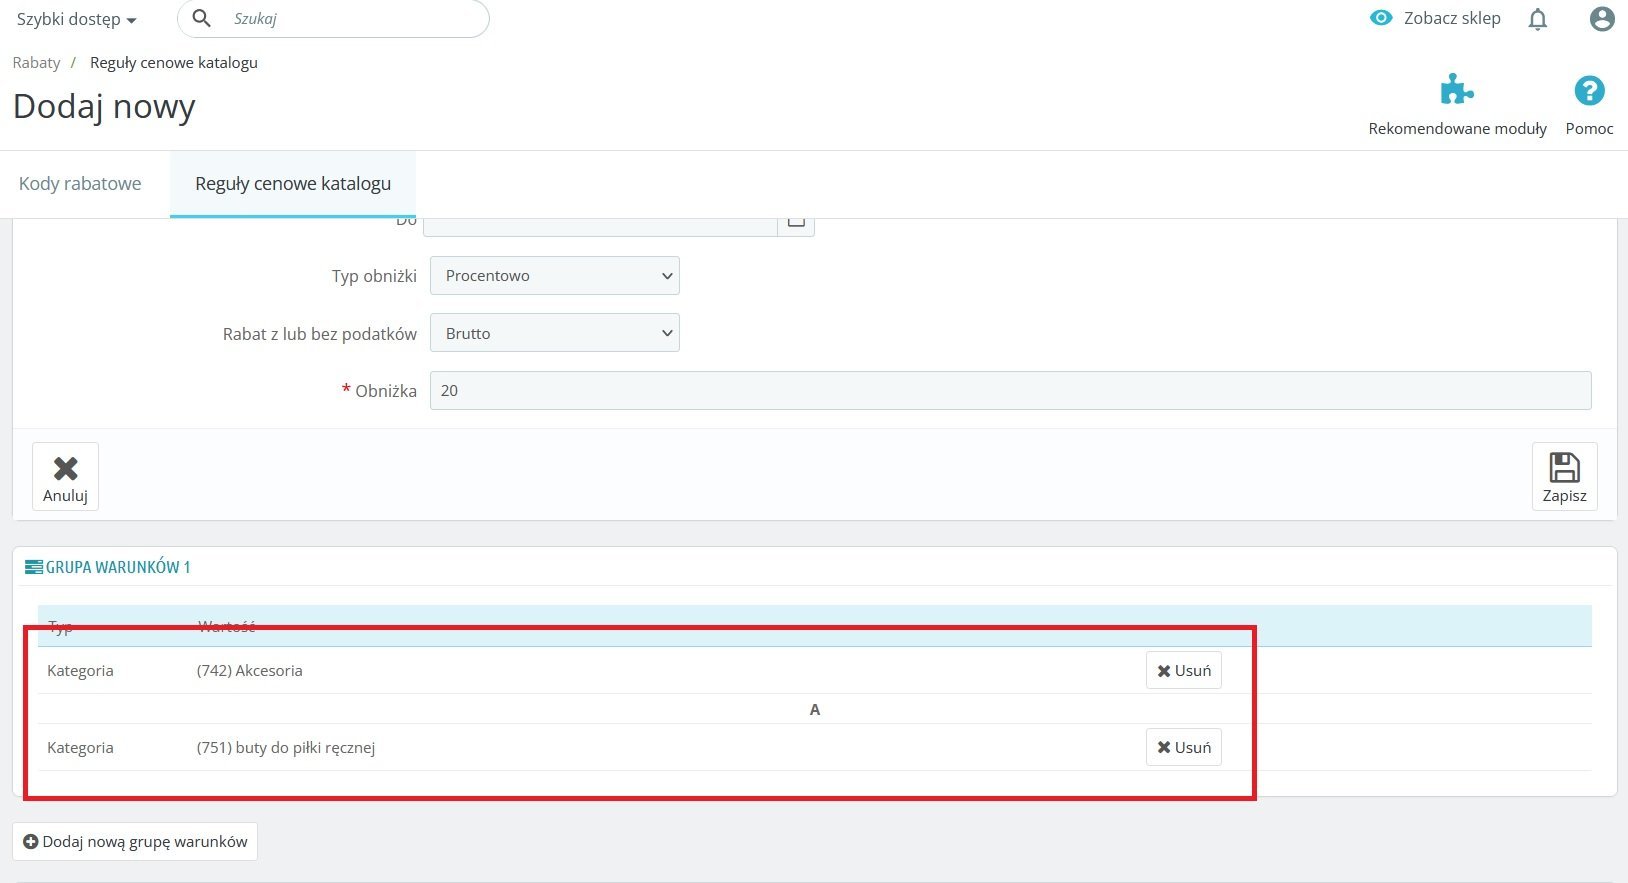
Task: Click the Obniżka value field
Action: (1010, 391)
